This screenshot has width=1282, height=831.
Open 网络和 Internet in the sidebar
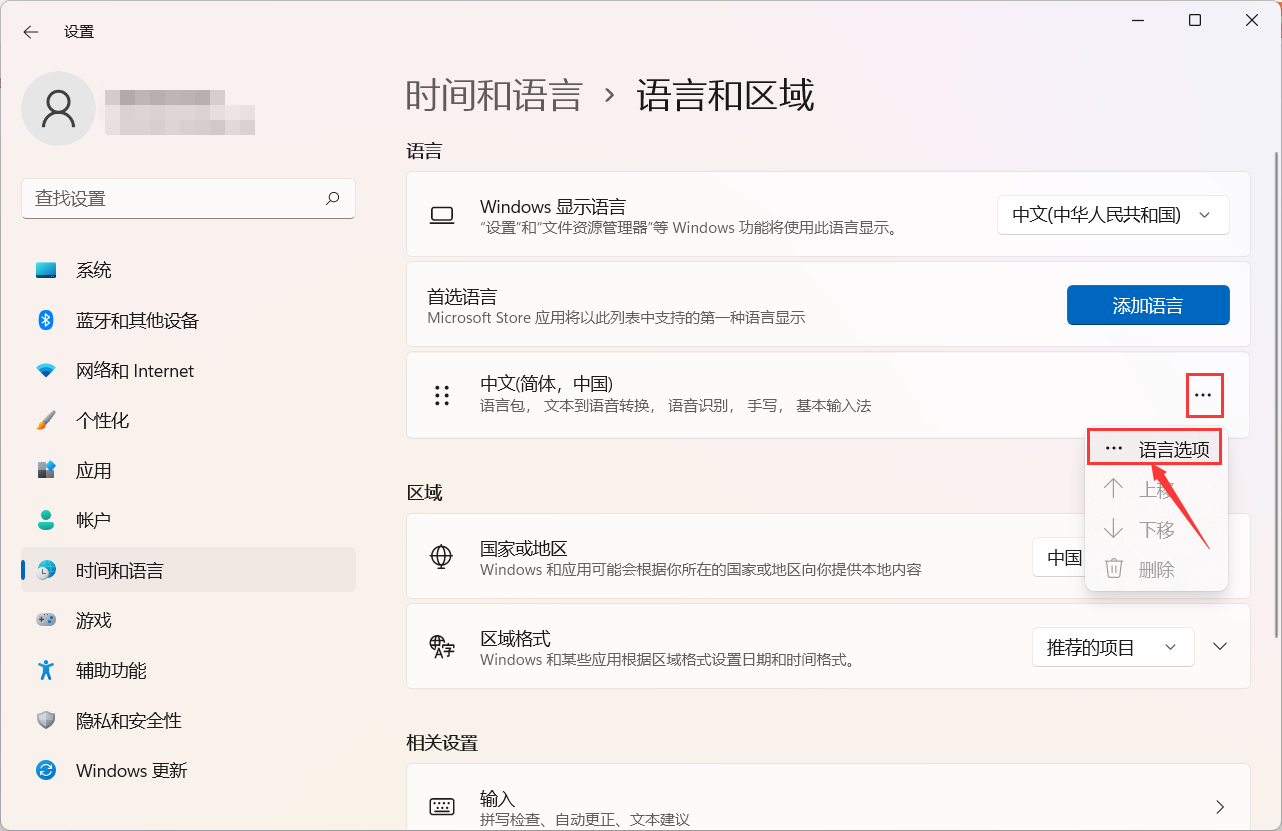[x=188, y=370]
